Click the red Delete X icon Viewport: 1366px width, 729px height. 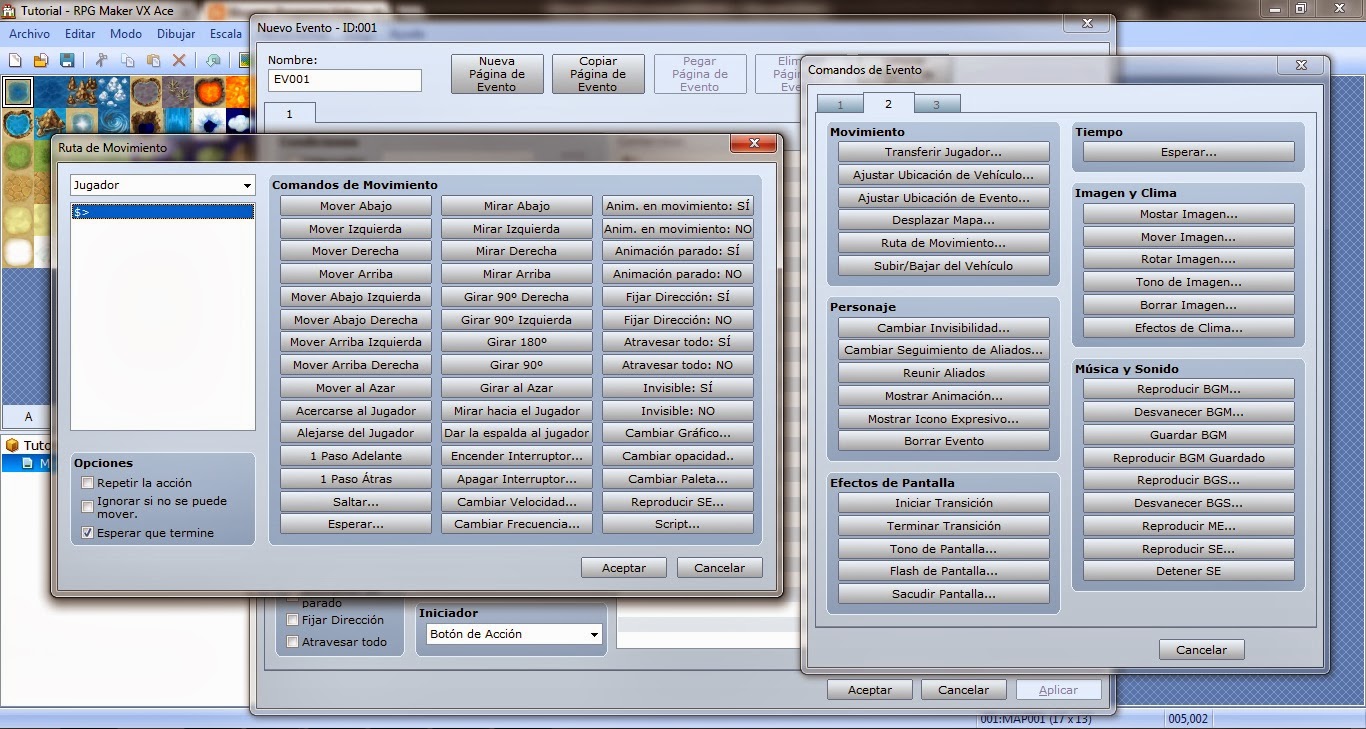coord(179,60)
